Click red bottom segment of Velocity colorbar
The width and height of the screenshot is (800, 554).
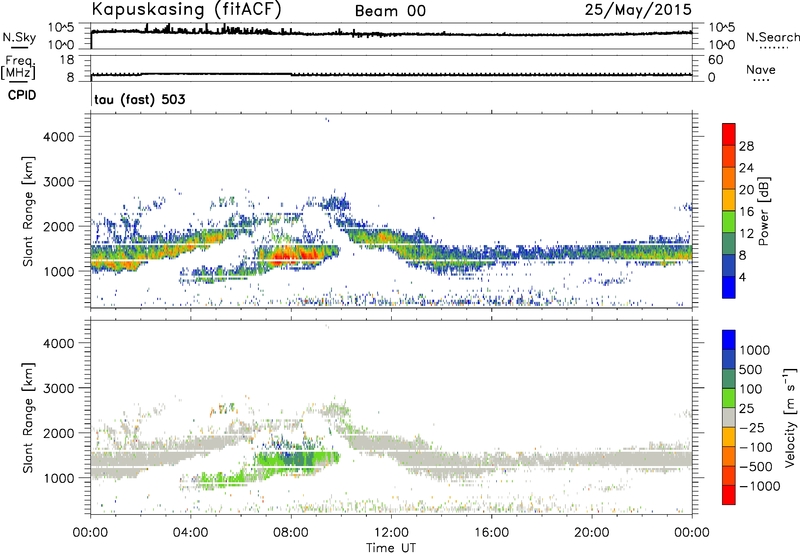729,495
